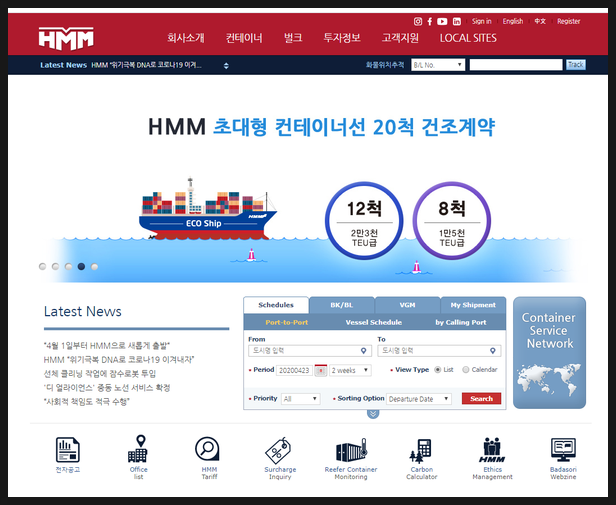Open the header news ticker headline
The width and height of the screenshot is (616, 505).
click(x=147, y=65)
